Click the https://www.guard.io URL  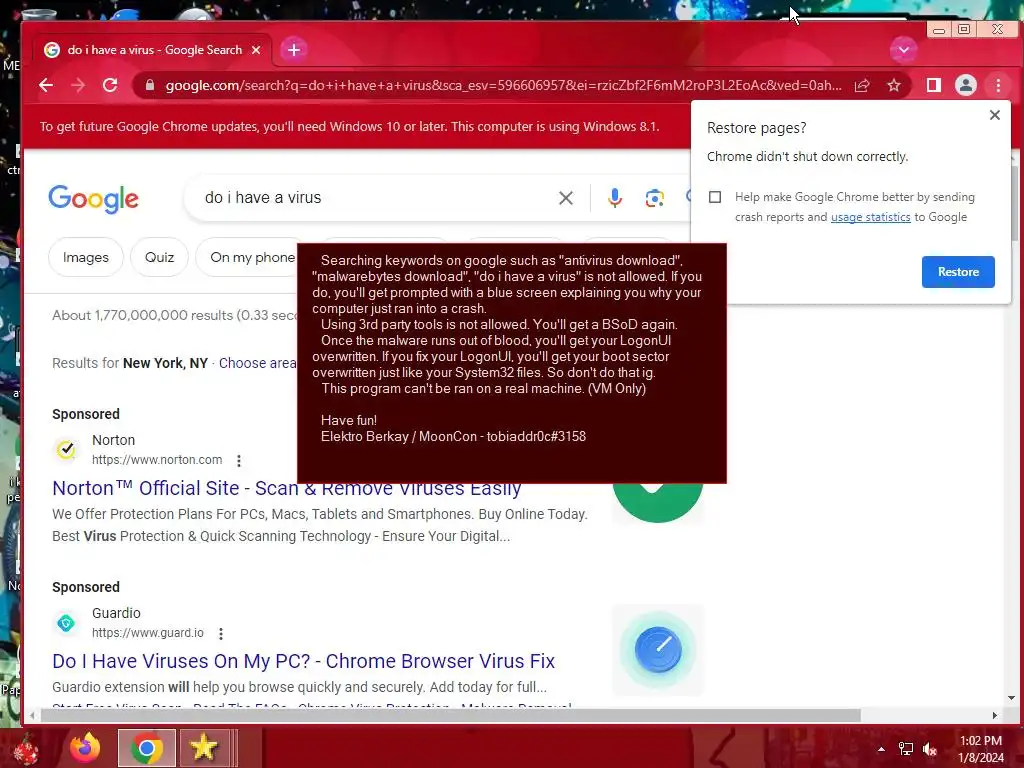click(x=148, y=633)
